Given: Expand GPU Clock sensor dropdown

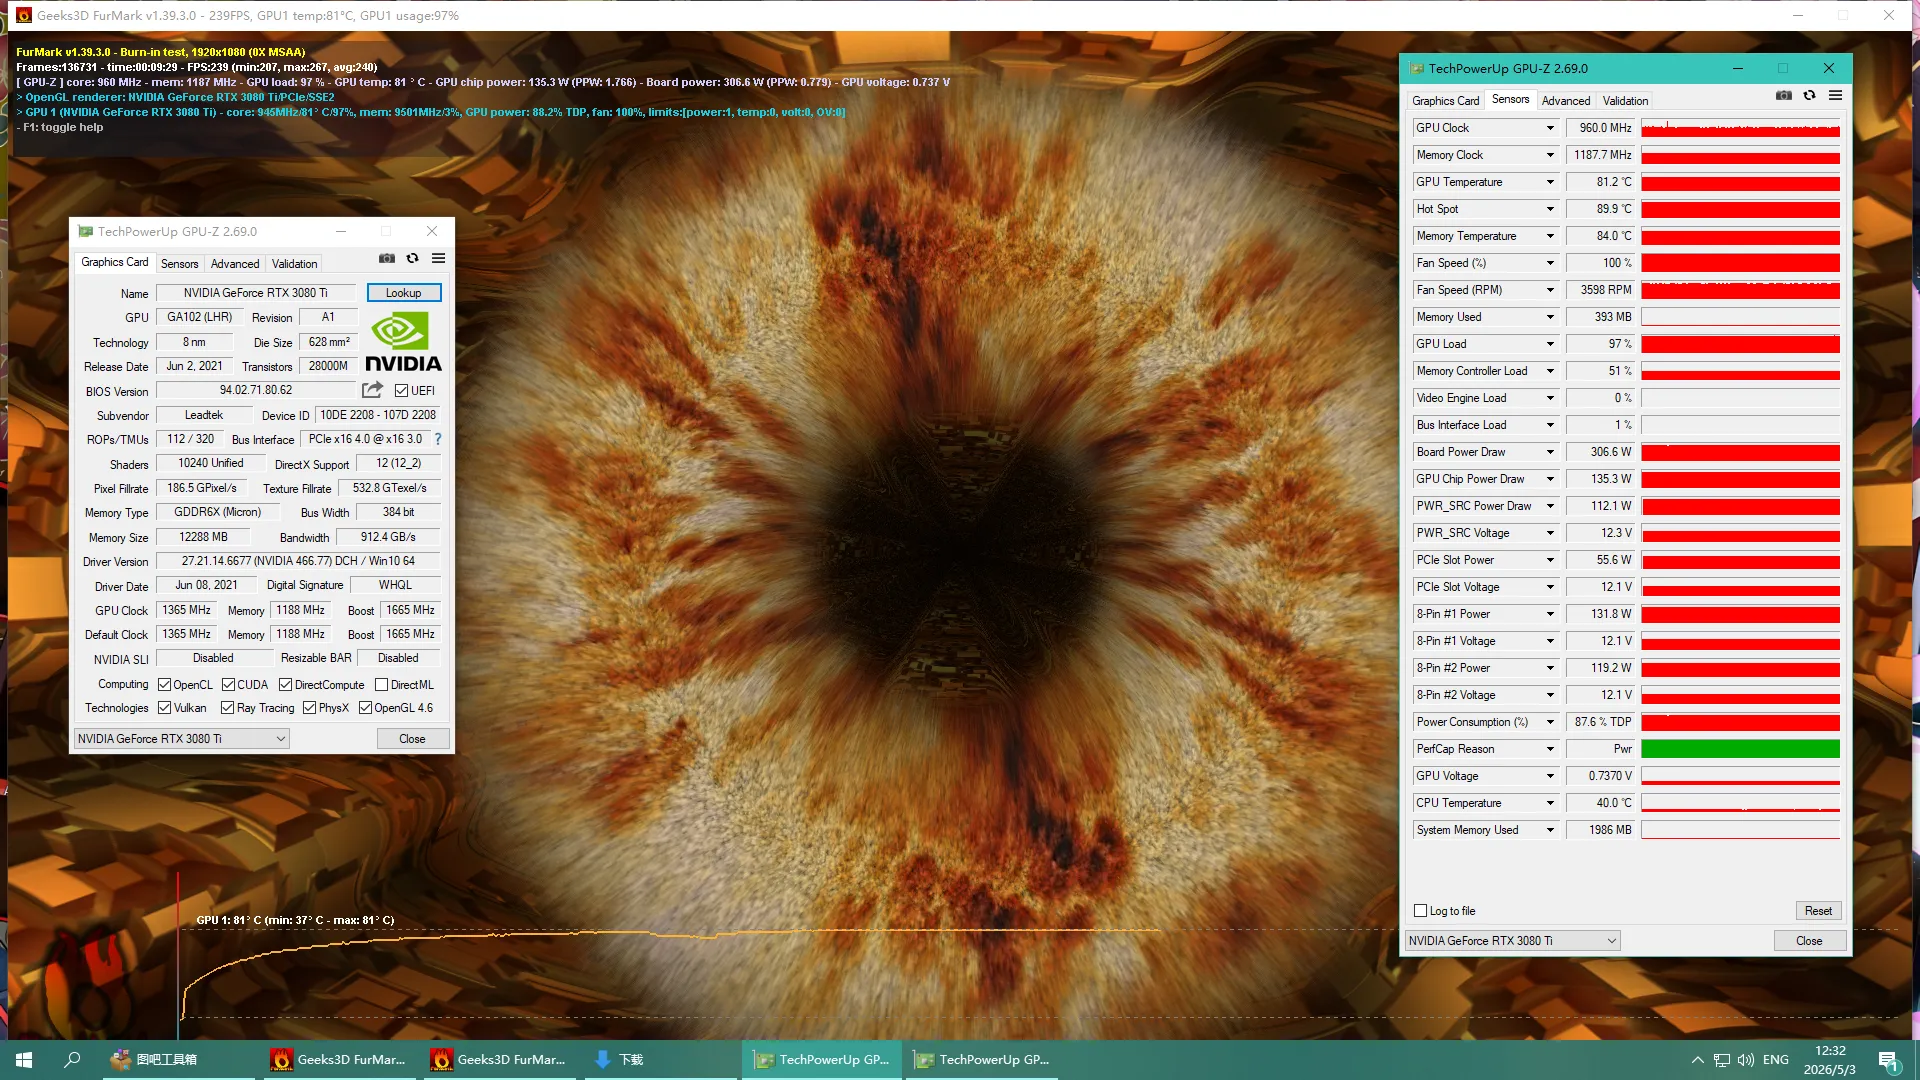Looking at the screenshot, I should click(1550, 128).
